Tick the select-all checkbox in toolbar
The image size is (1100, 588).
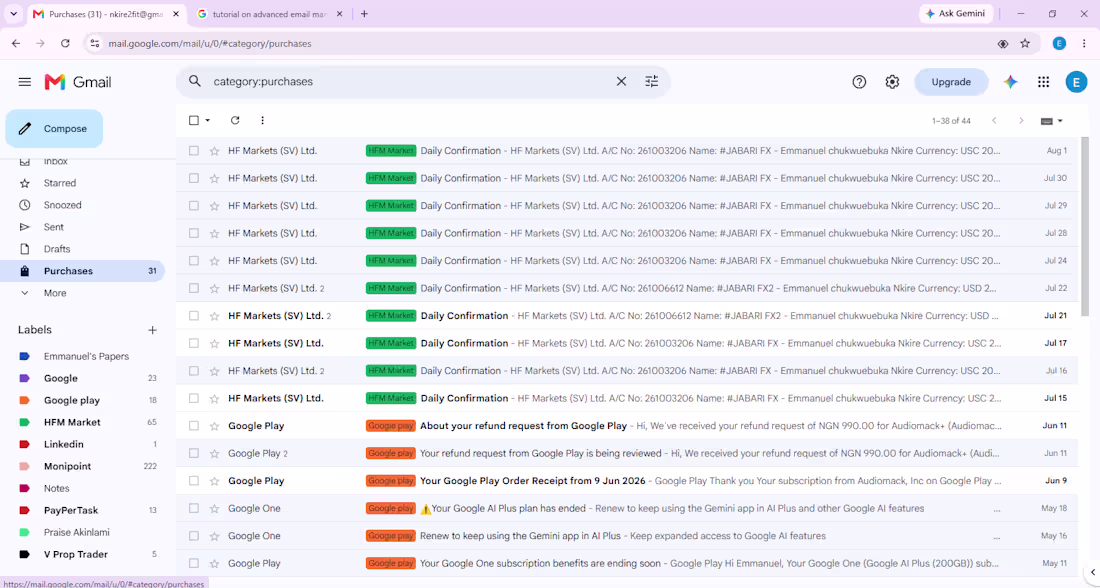click(x=194, y=121)
